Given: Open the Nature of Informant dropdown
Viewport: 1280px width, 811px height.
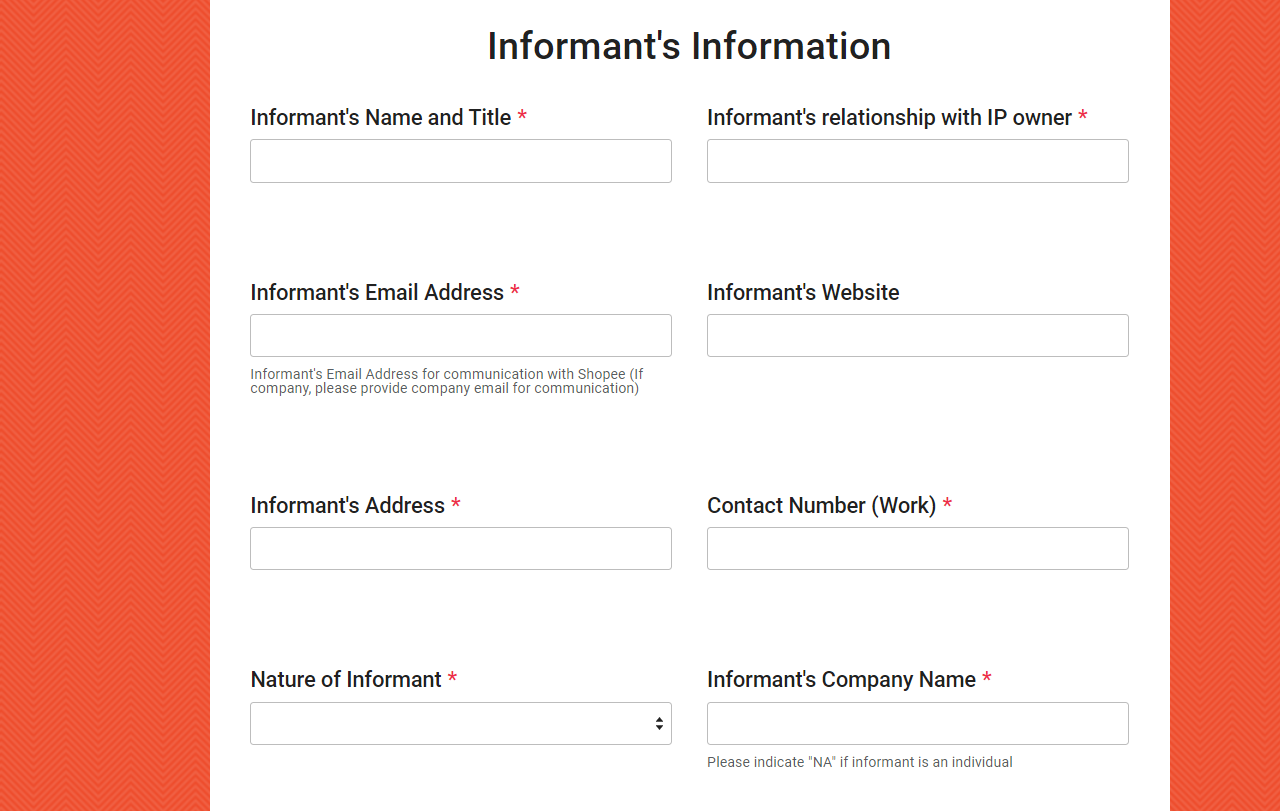Looking at the screenshot, I should point(450,724).
